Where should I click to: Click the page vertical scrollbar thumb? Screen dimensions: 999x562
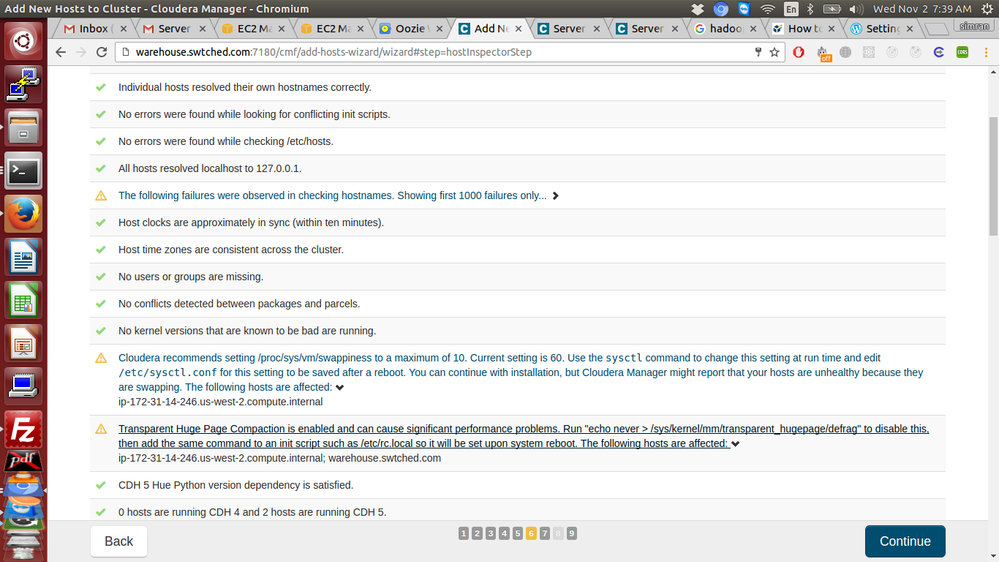(993, 177)
